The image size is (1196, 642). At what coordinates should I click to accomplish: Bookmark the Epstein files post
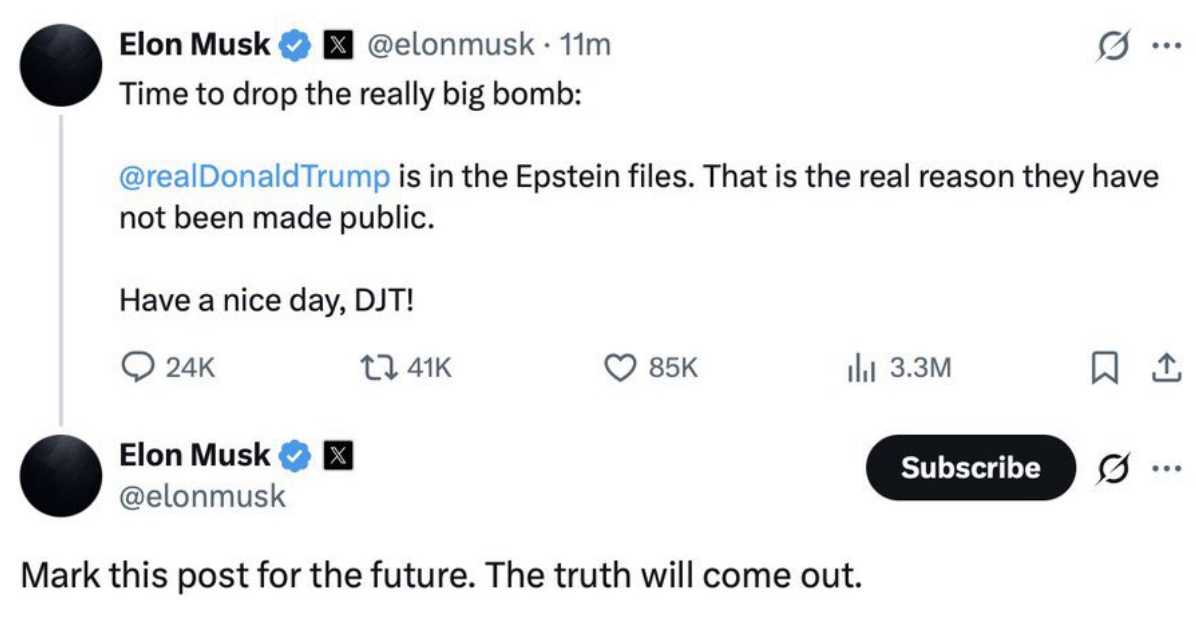pyautogui.click(x=1102, y=369)
